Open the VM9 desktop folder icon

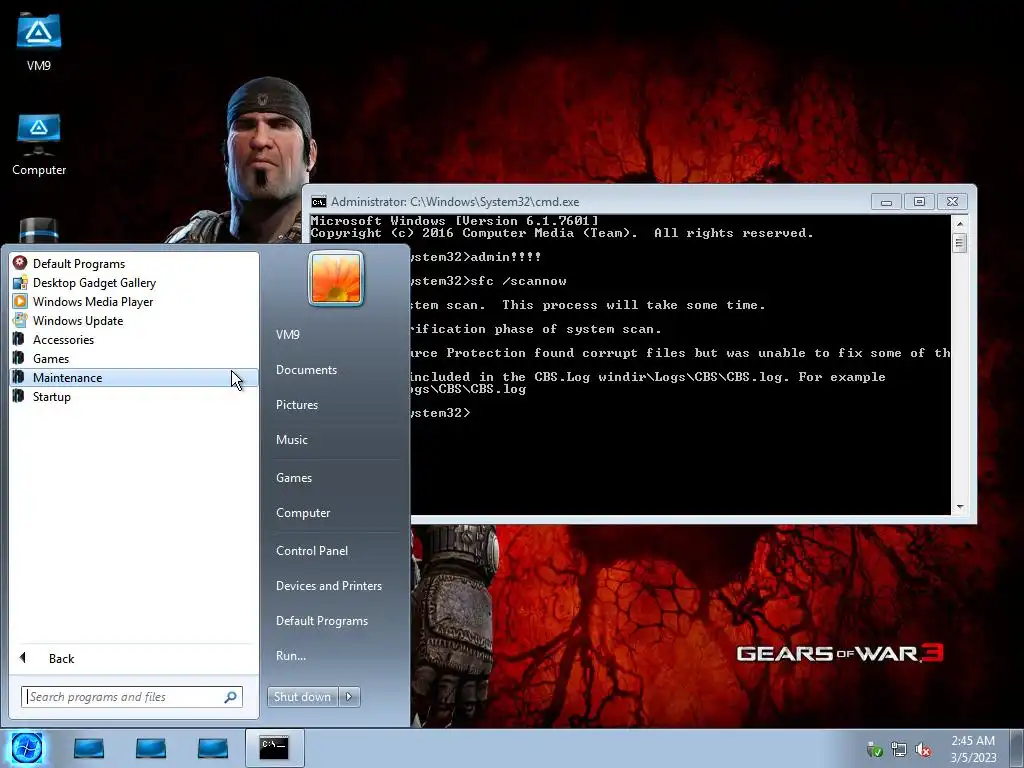[39, 32]
